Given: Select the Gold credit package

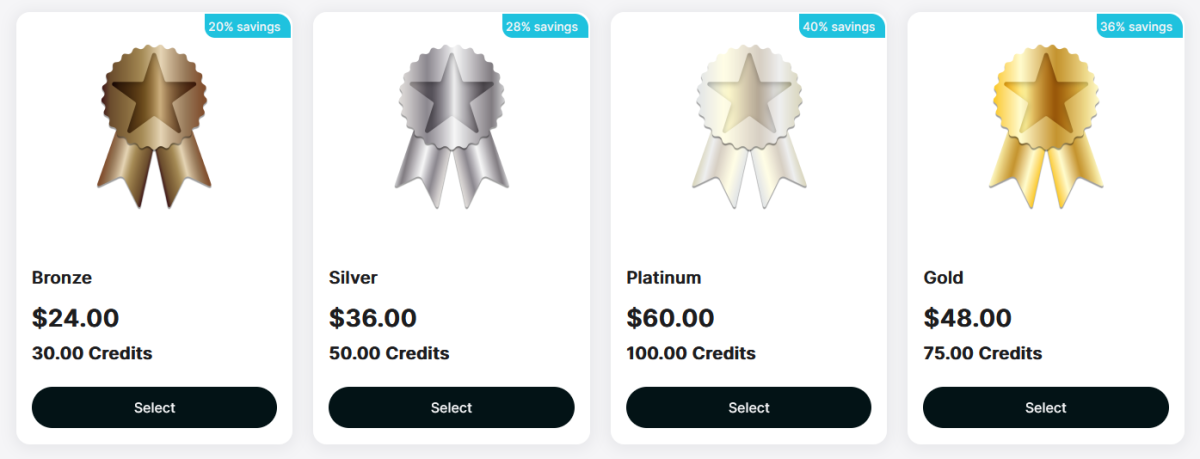Looking at the screenshot, I should point(1045,407).
